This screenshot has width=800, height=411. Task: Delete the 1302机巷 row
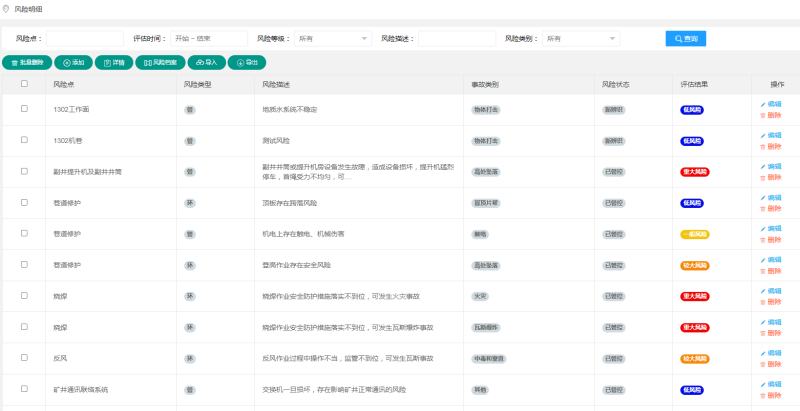(771, 146)
